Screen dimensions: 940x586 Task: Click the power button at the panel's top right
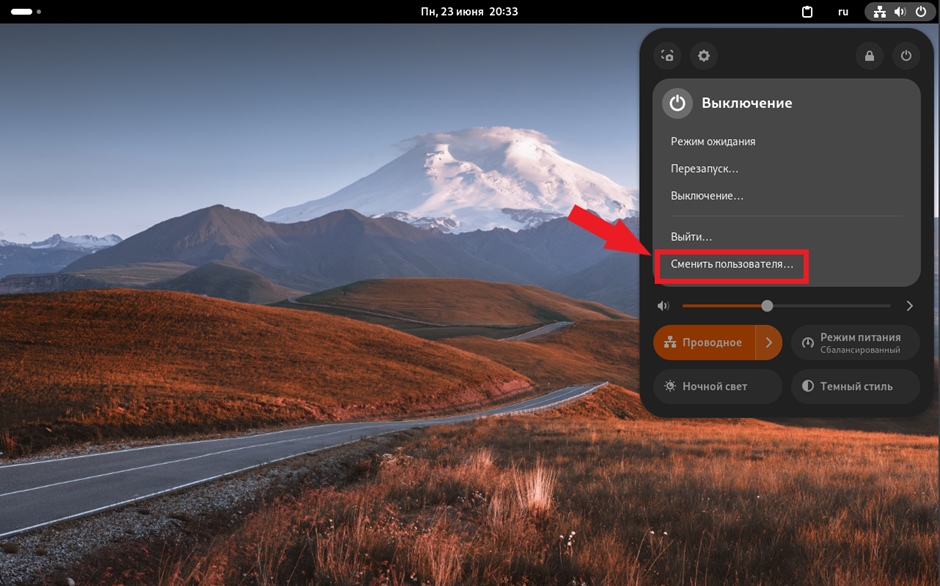[x=906, y=56]
